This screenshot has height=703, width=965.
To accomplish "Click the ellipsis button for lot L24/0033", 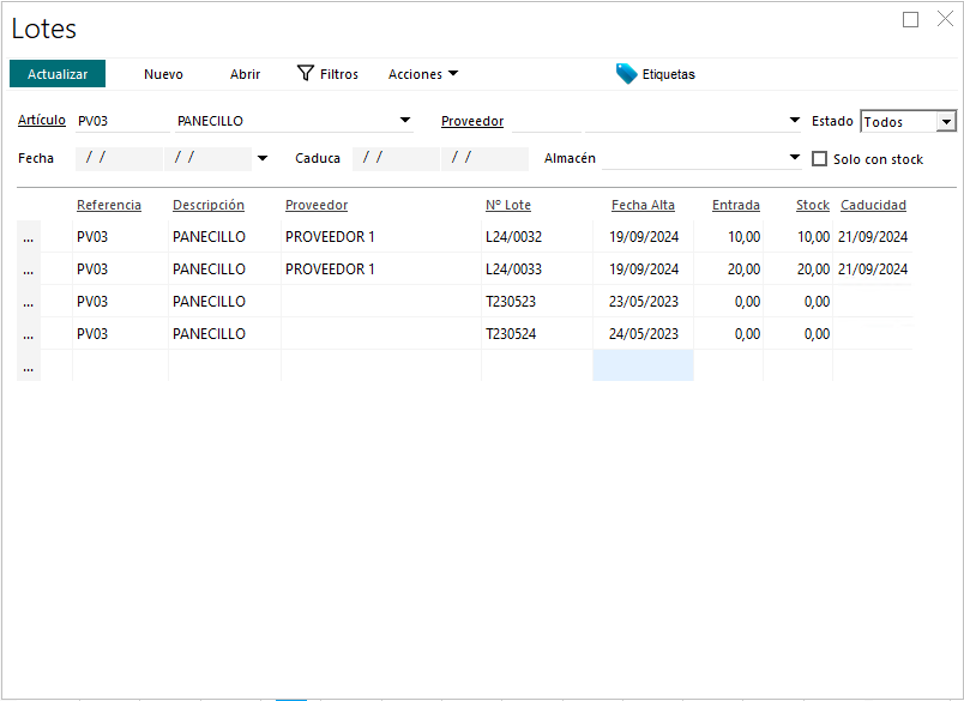I will [x=28, y=270].
